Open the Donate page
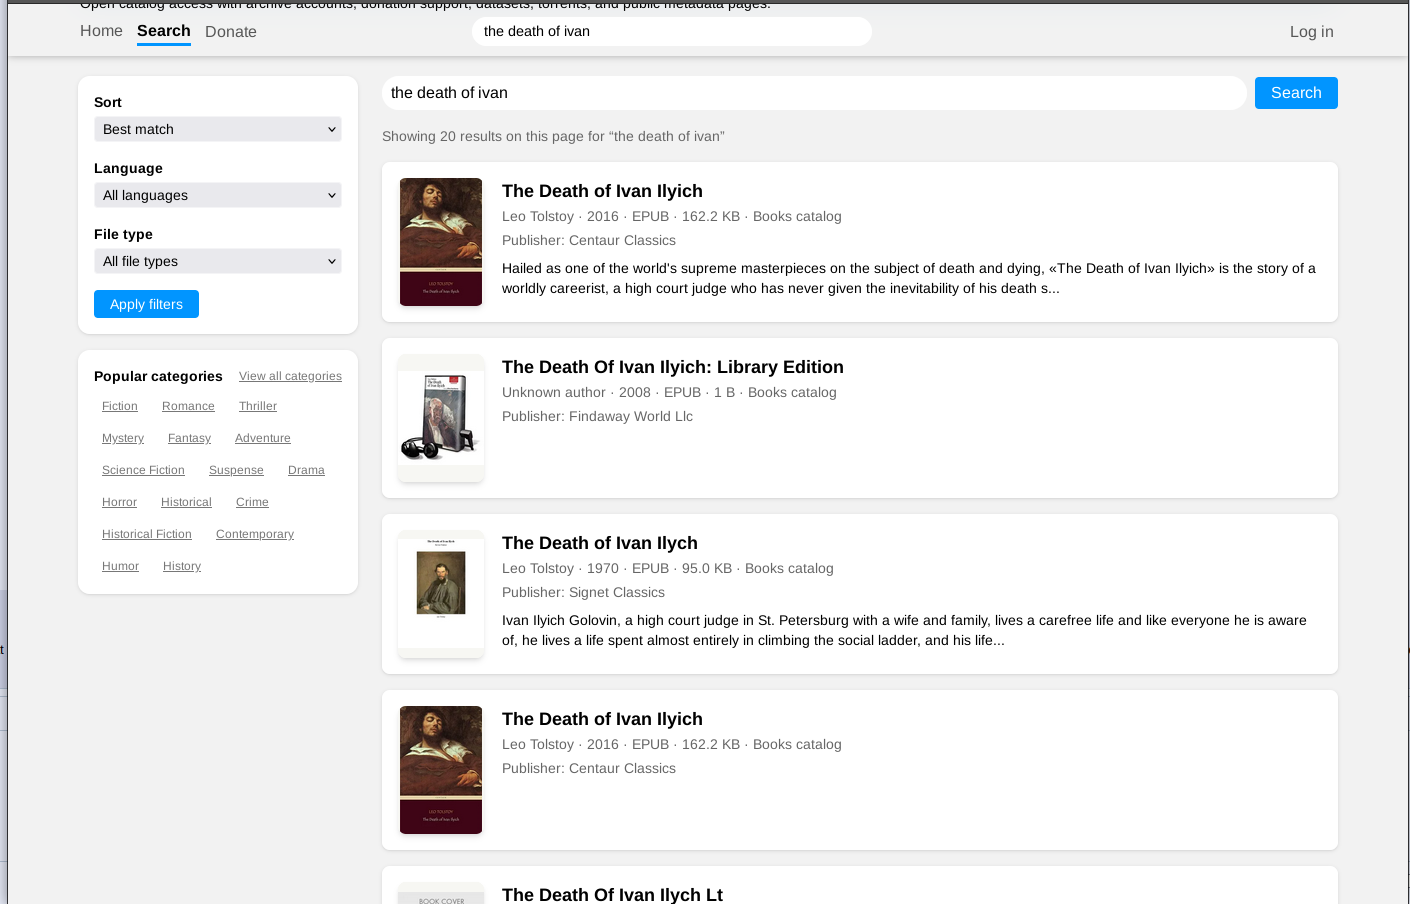 point(231,32)
